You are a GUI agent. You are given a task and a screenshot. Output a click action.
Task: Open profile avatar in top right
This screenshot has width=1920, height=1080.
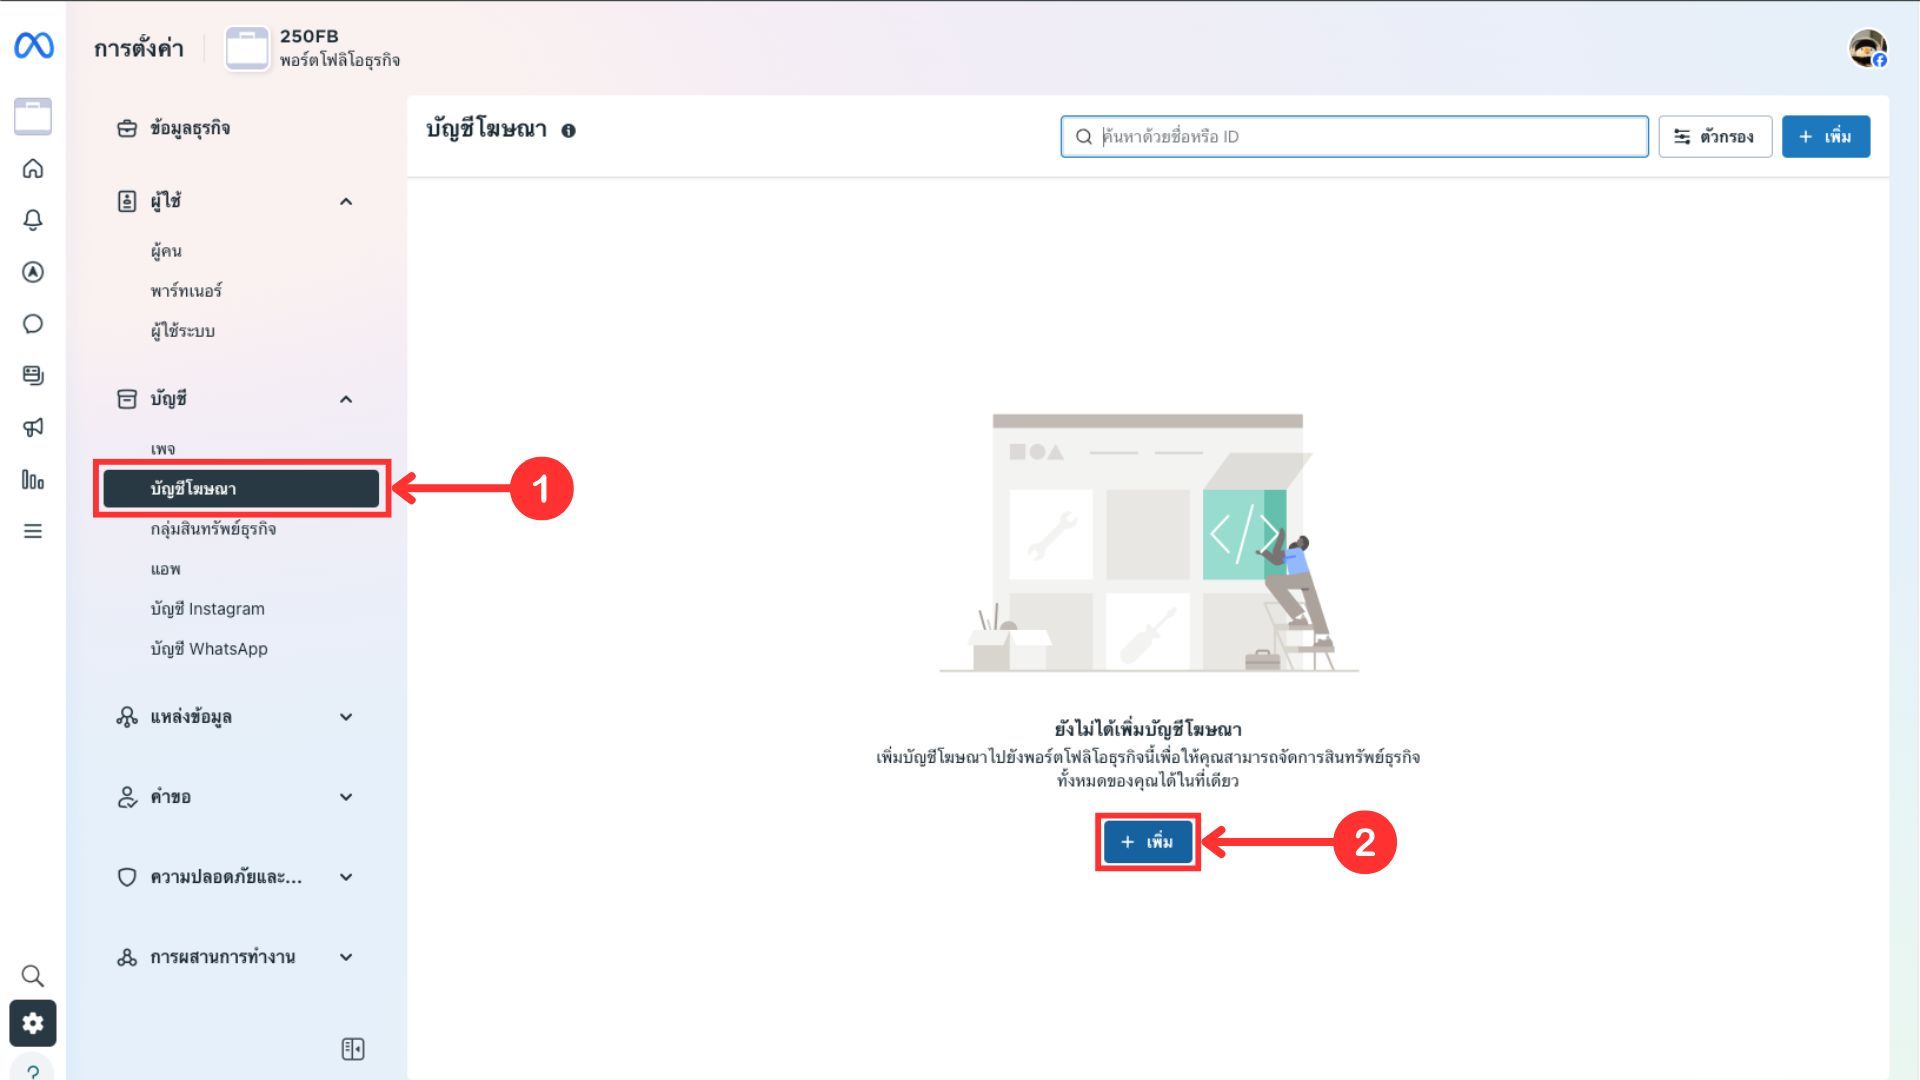point(1867,48)
